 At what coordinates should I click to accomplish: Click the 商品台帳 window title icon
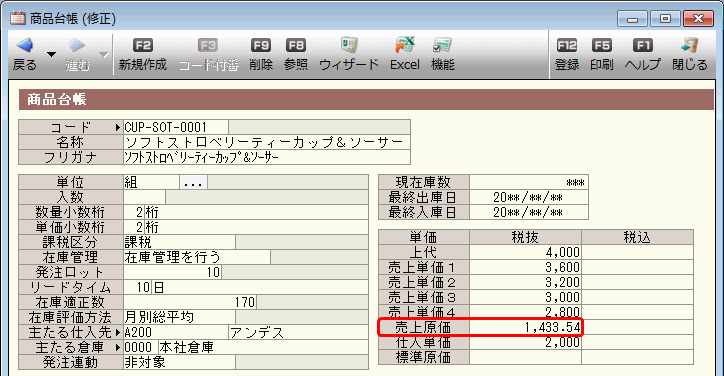pos(18,18)
